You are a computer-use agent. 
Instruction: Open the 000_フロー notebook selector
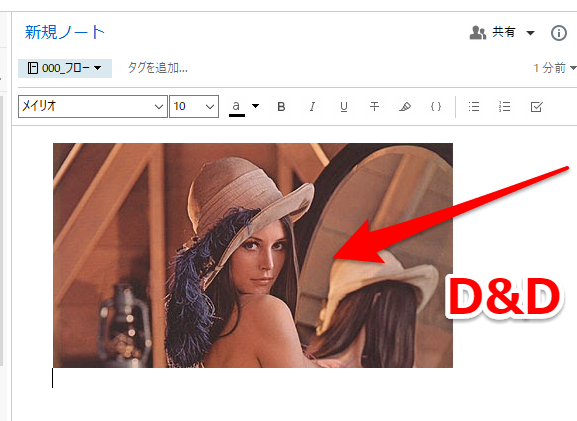tap(65, 68)
